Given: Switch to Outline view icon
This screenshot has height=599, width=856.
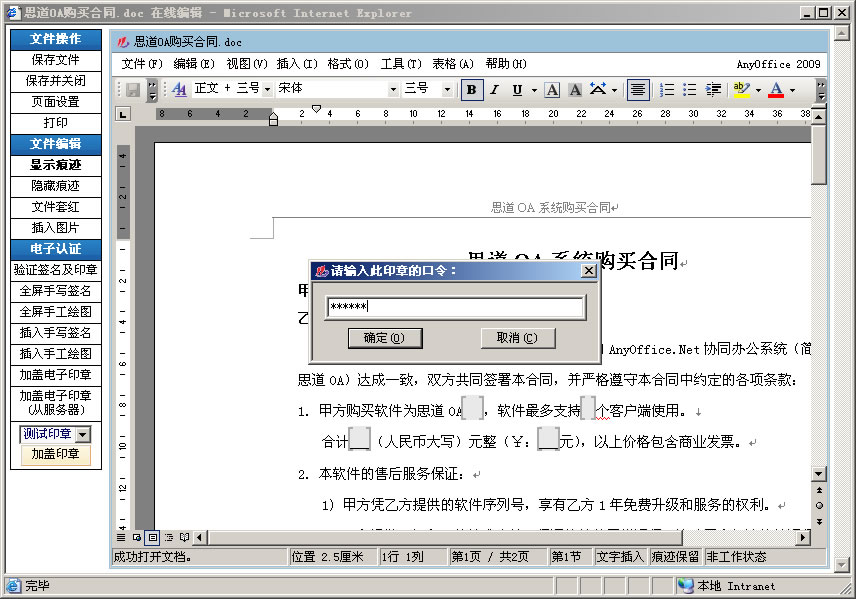Looking at the screenshot, I should [169, 537].
